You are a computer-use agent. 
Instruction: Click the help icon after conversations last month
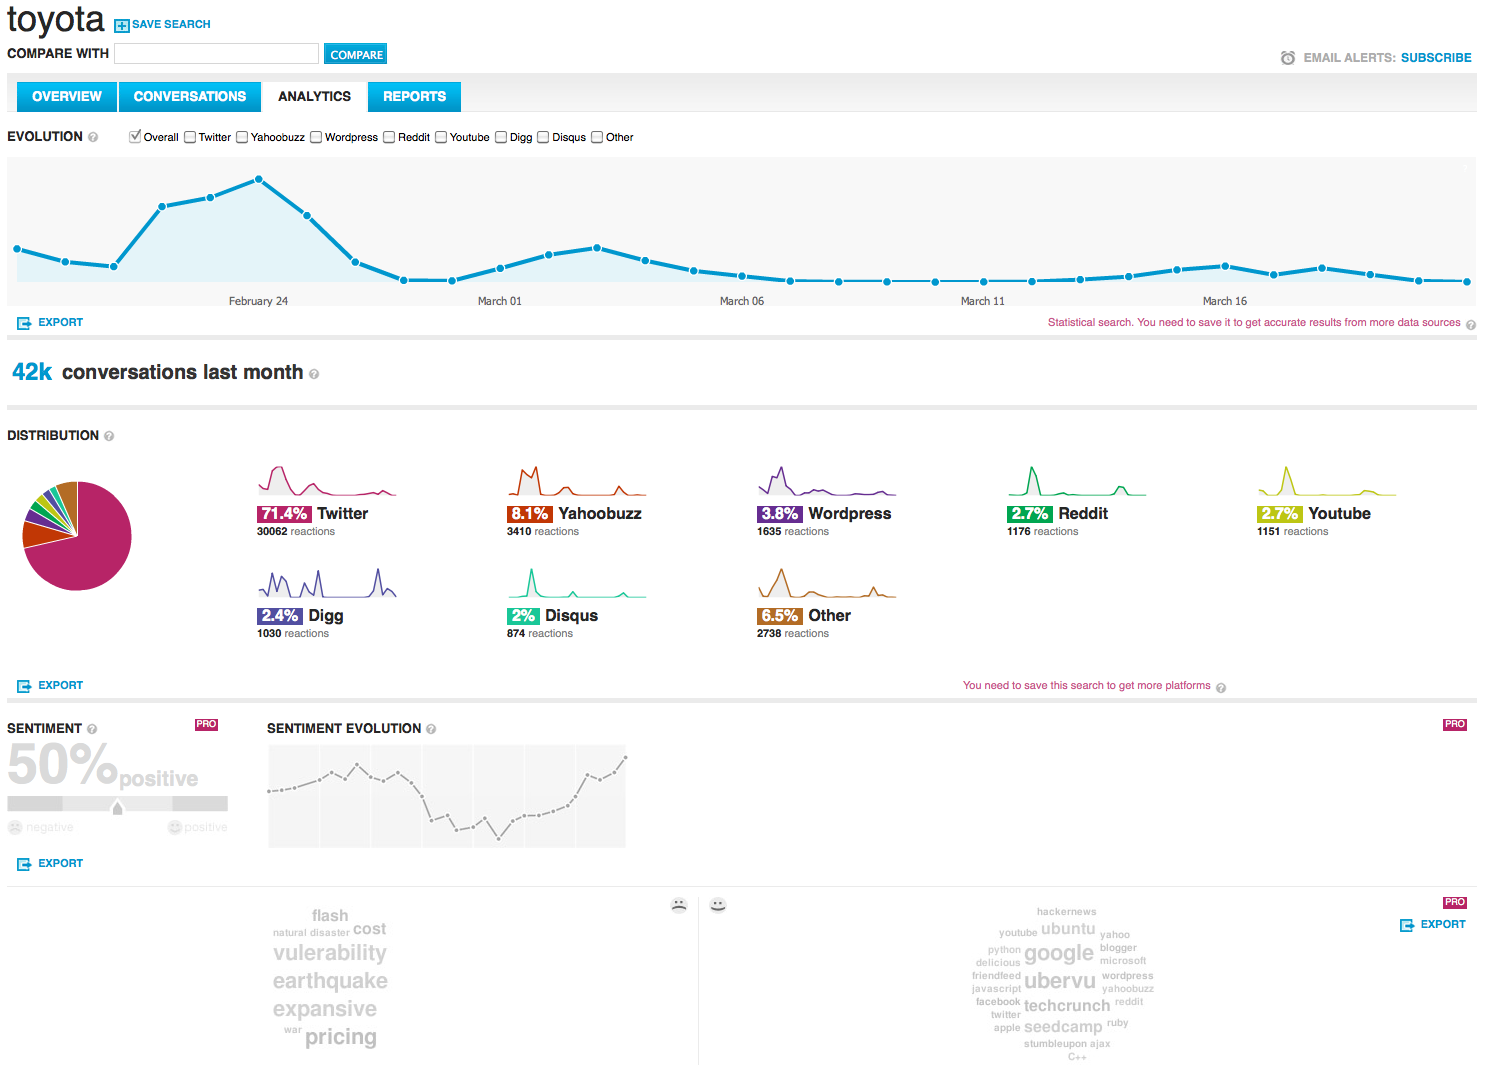[314, 374]
